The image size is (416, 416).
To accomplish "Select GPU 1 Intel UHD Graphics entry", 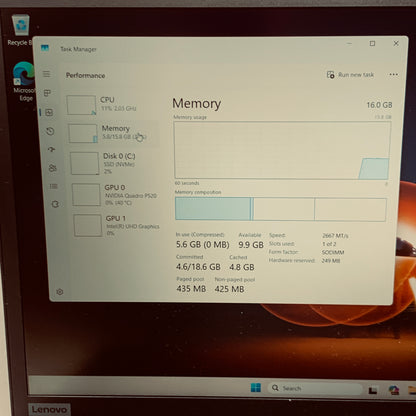I will 117,225.
